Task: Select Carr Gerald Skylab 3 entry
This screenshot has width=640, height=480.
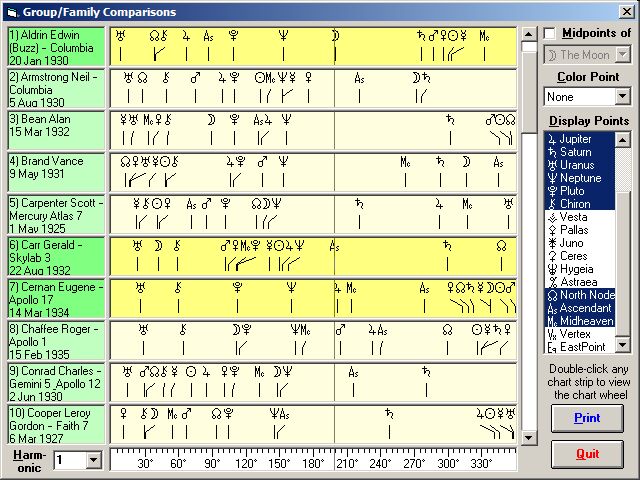Action: (55, 256)
